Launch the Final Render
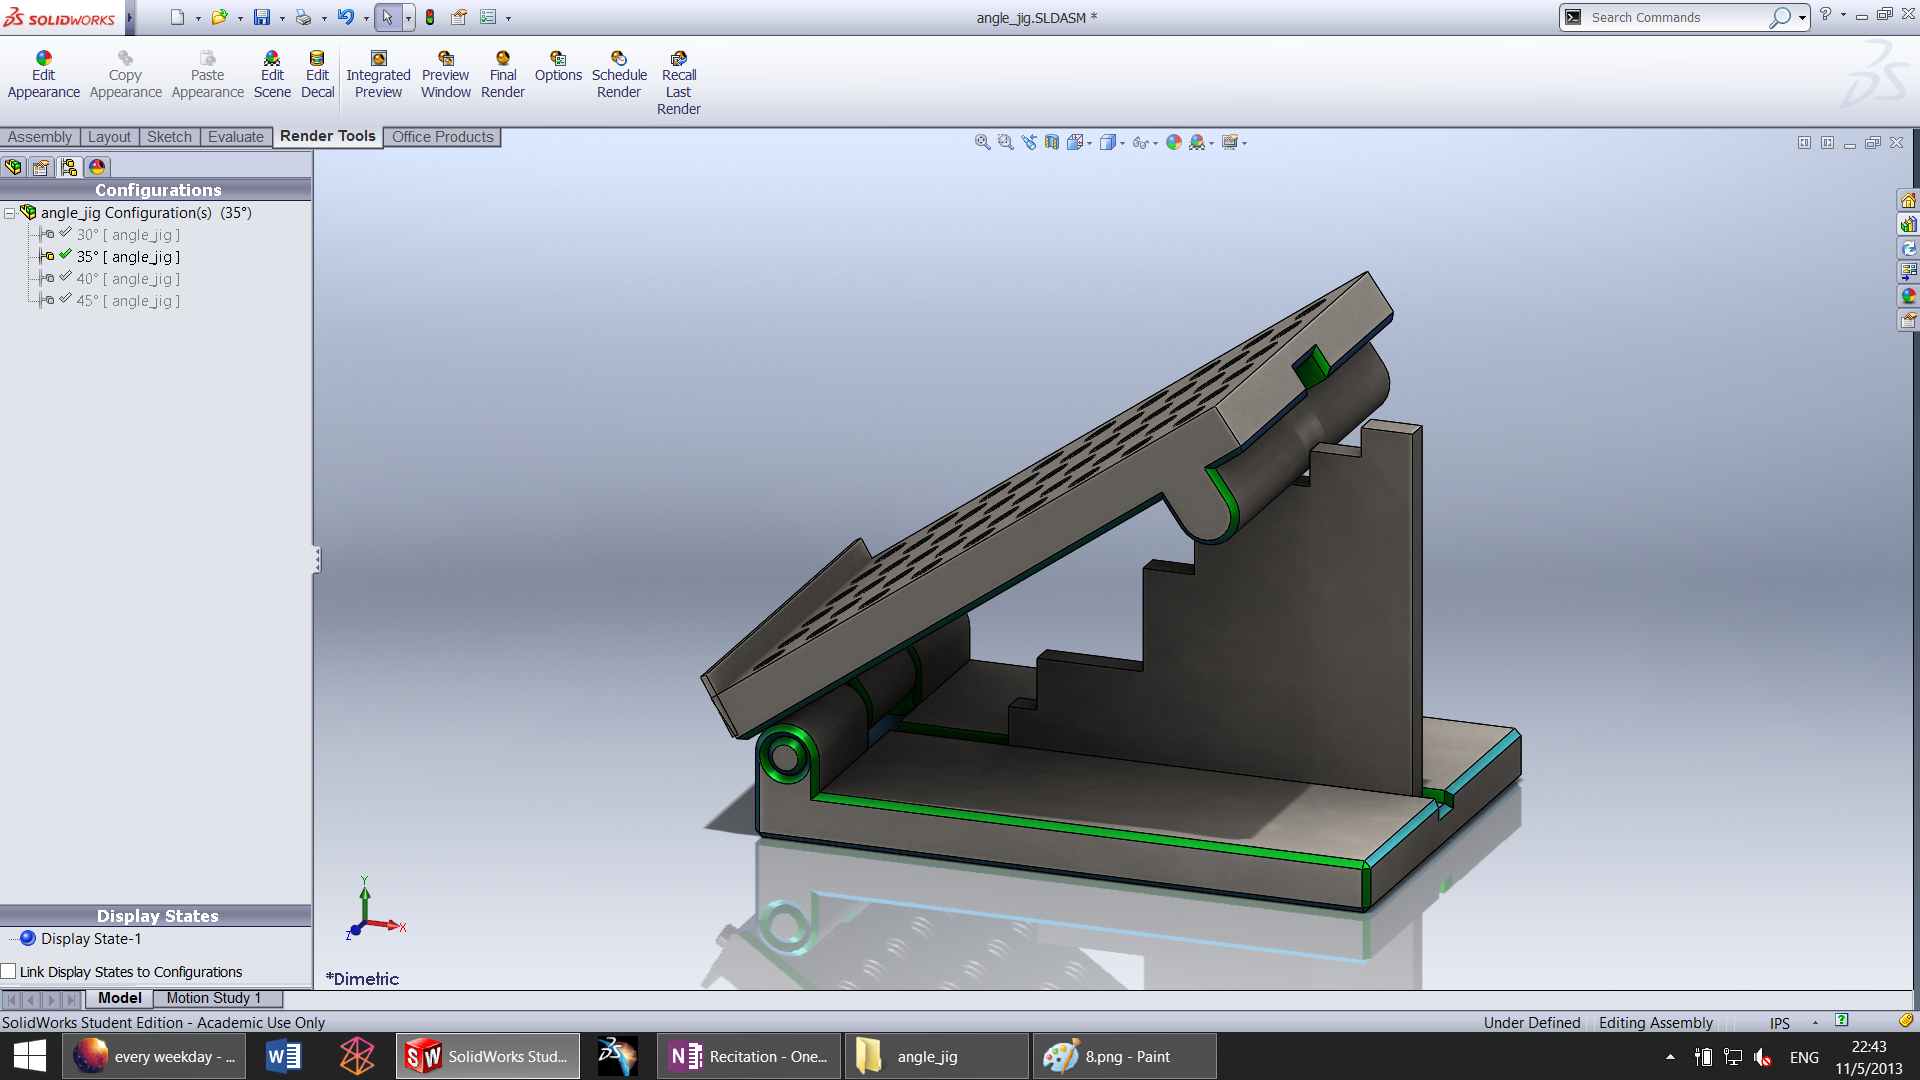 [x=503, y=75]
